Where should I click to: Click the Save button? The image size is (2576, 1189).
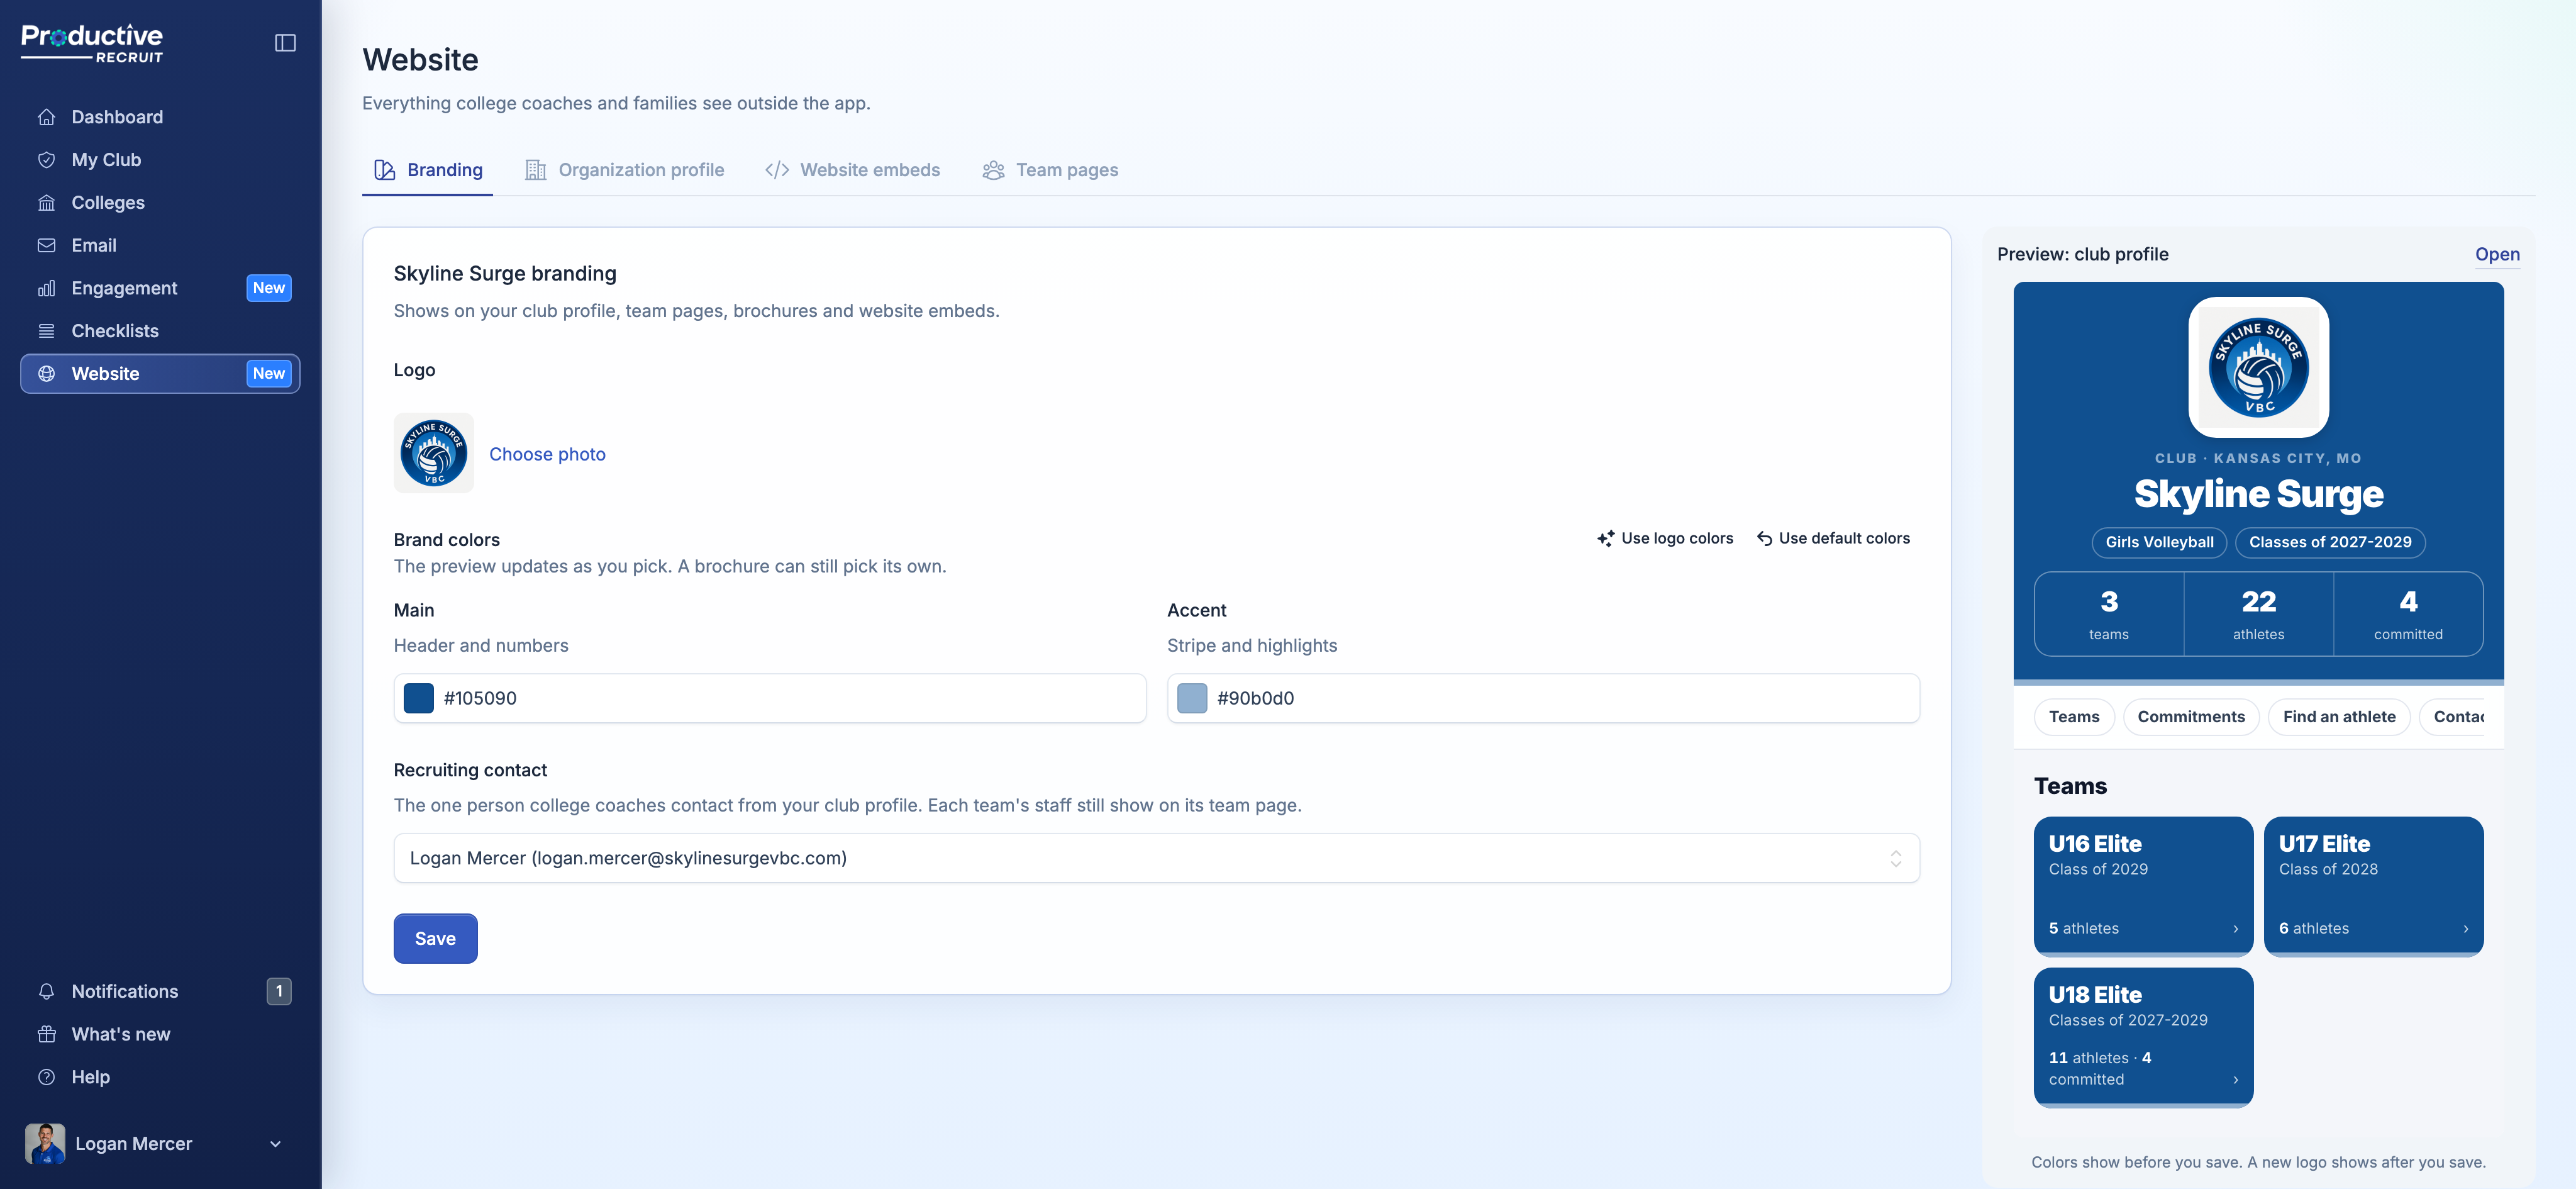(x=435, y=939)
